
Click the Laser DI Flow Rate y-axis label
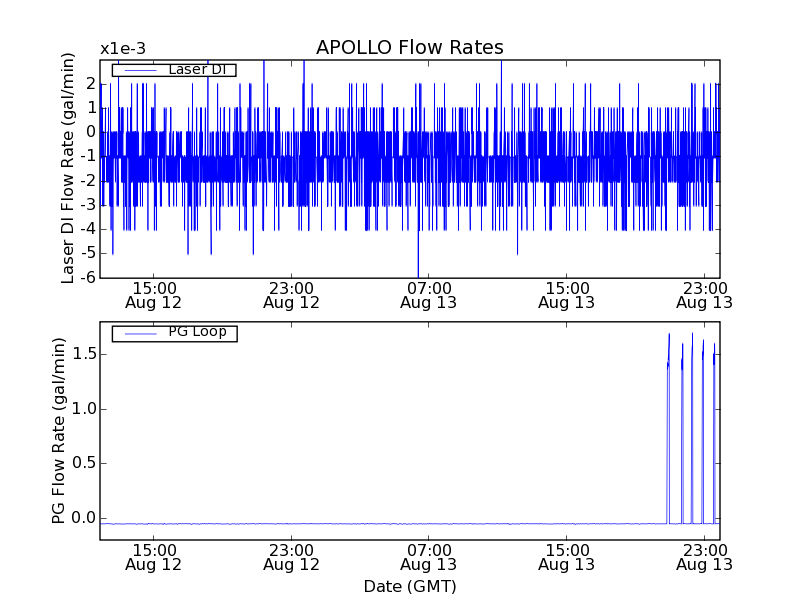point(68,169)
